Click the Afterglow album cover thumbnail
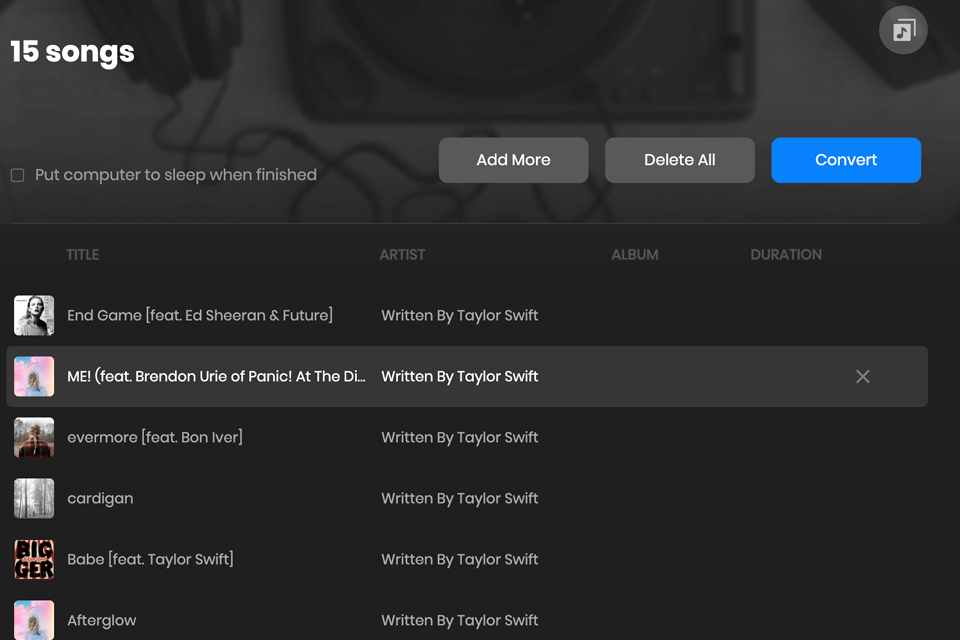 click(x=34, y=620)
